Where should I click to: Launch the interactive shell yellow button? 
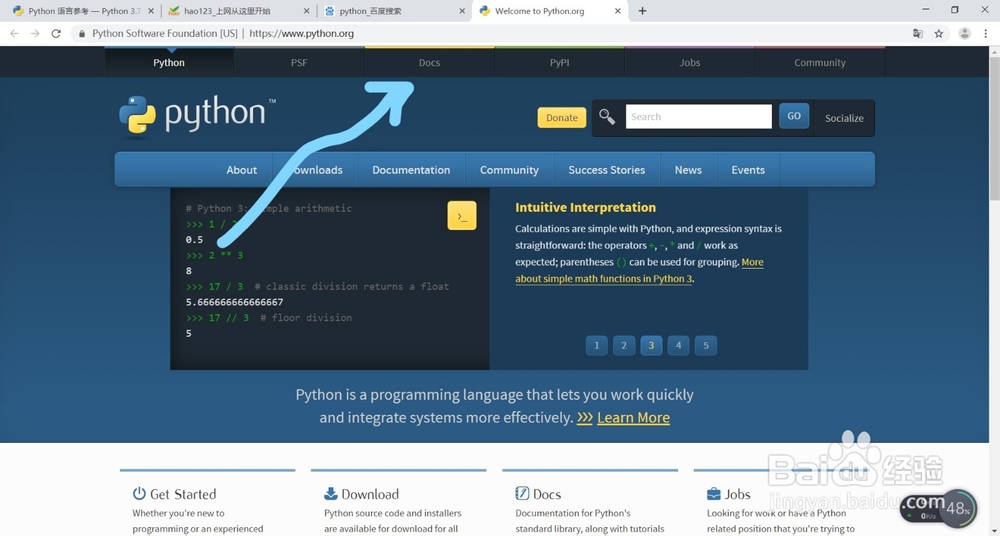pyautogui.click(x=462, y=216)
